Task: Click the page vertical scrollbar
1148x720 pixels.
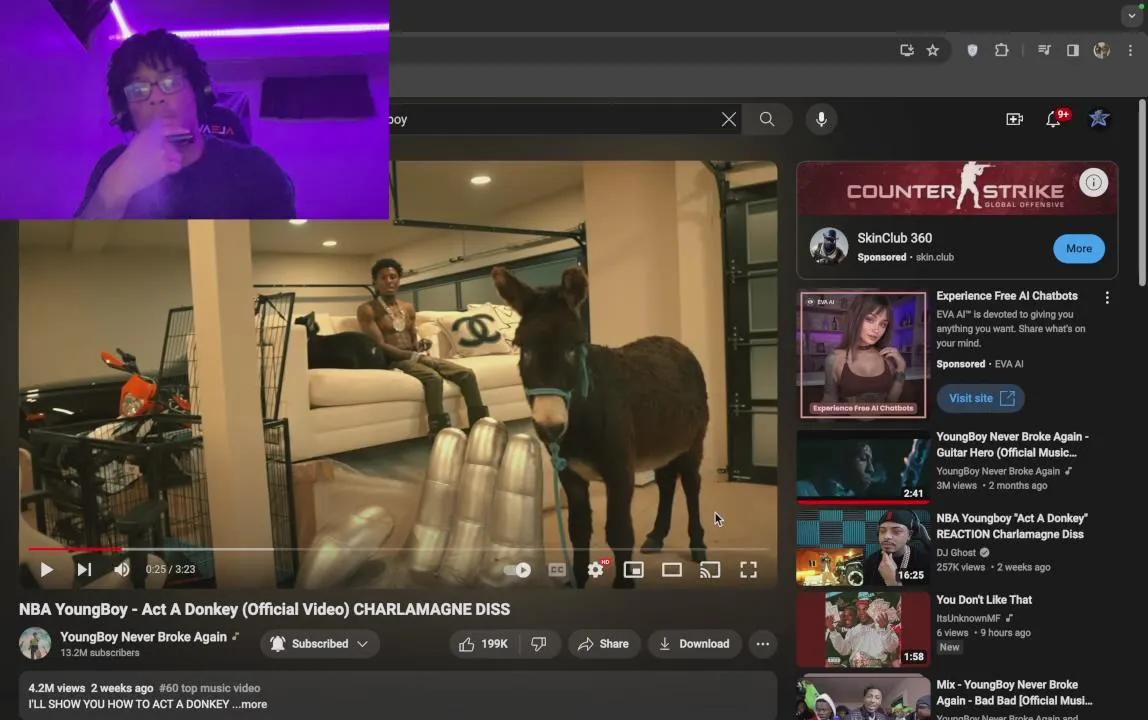Action: tap(1142, 193)
